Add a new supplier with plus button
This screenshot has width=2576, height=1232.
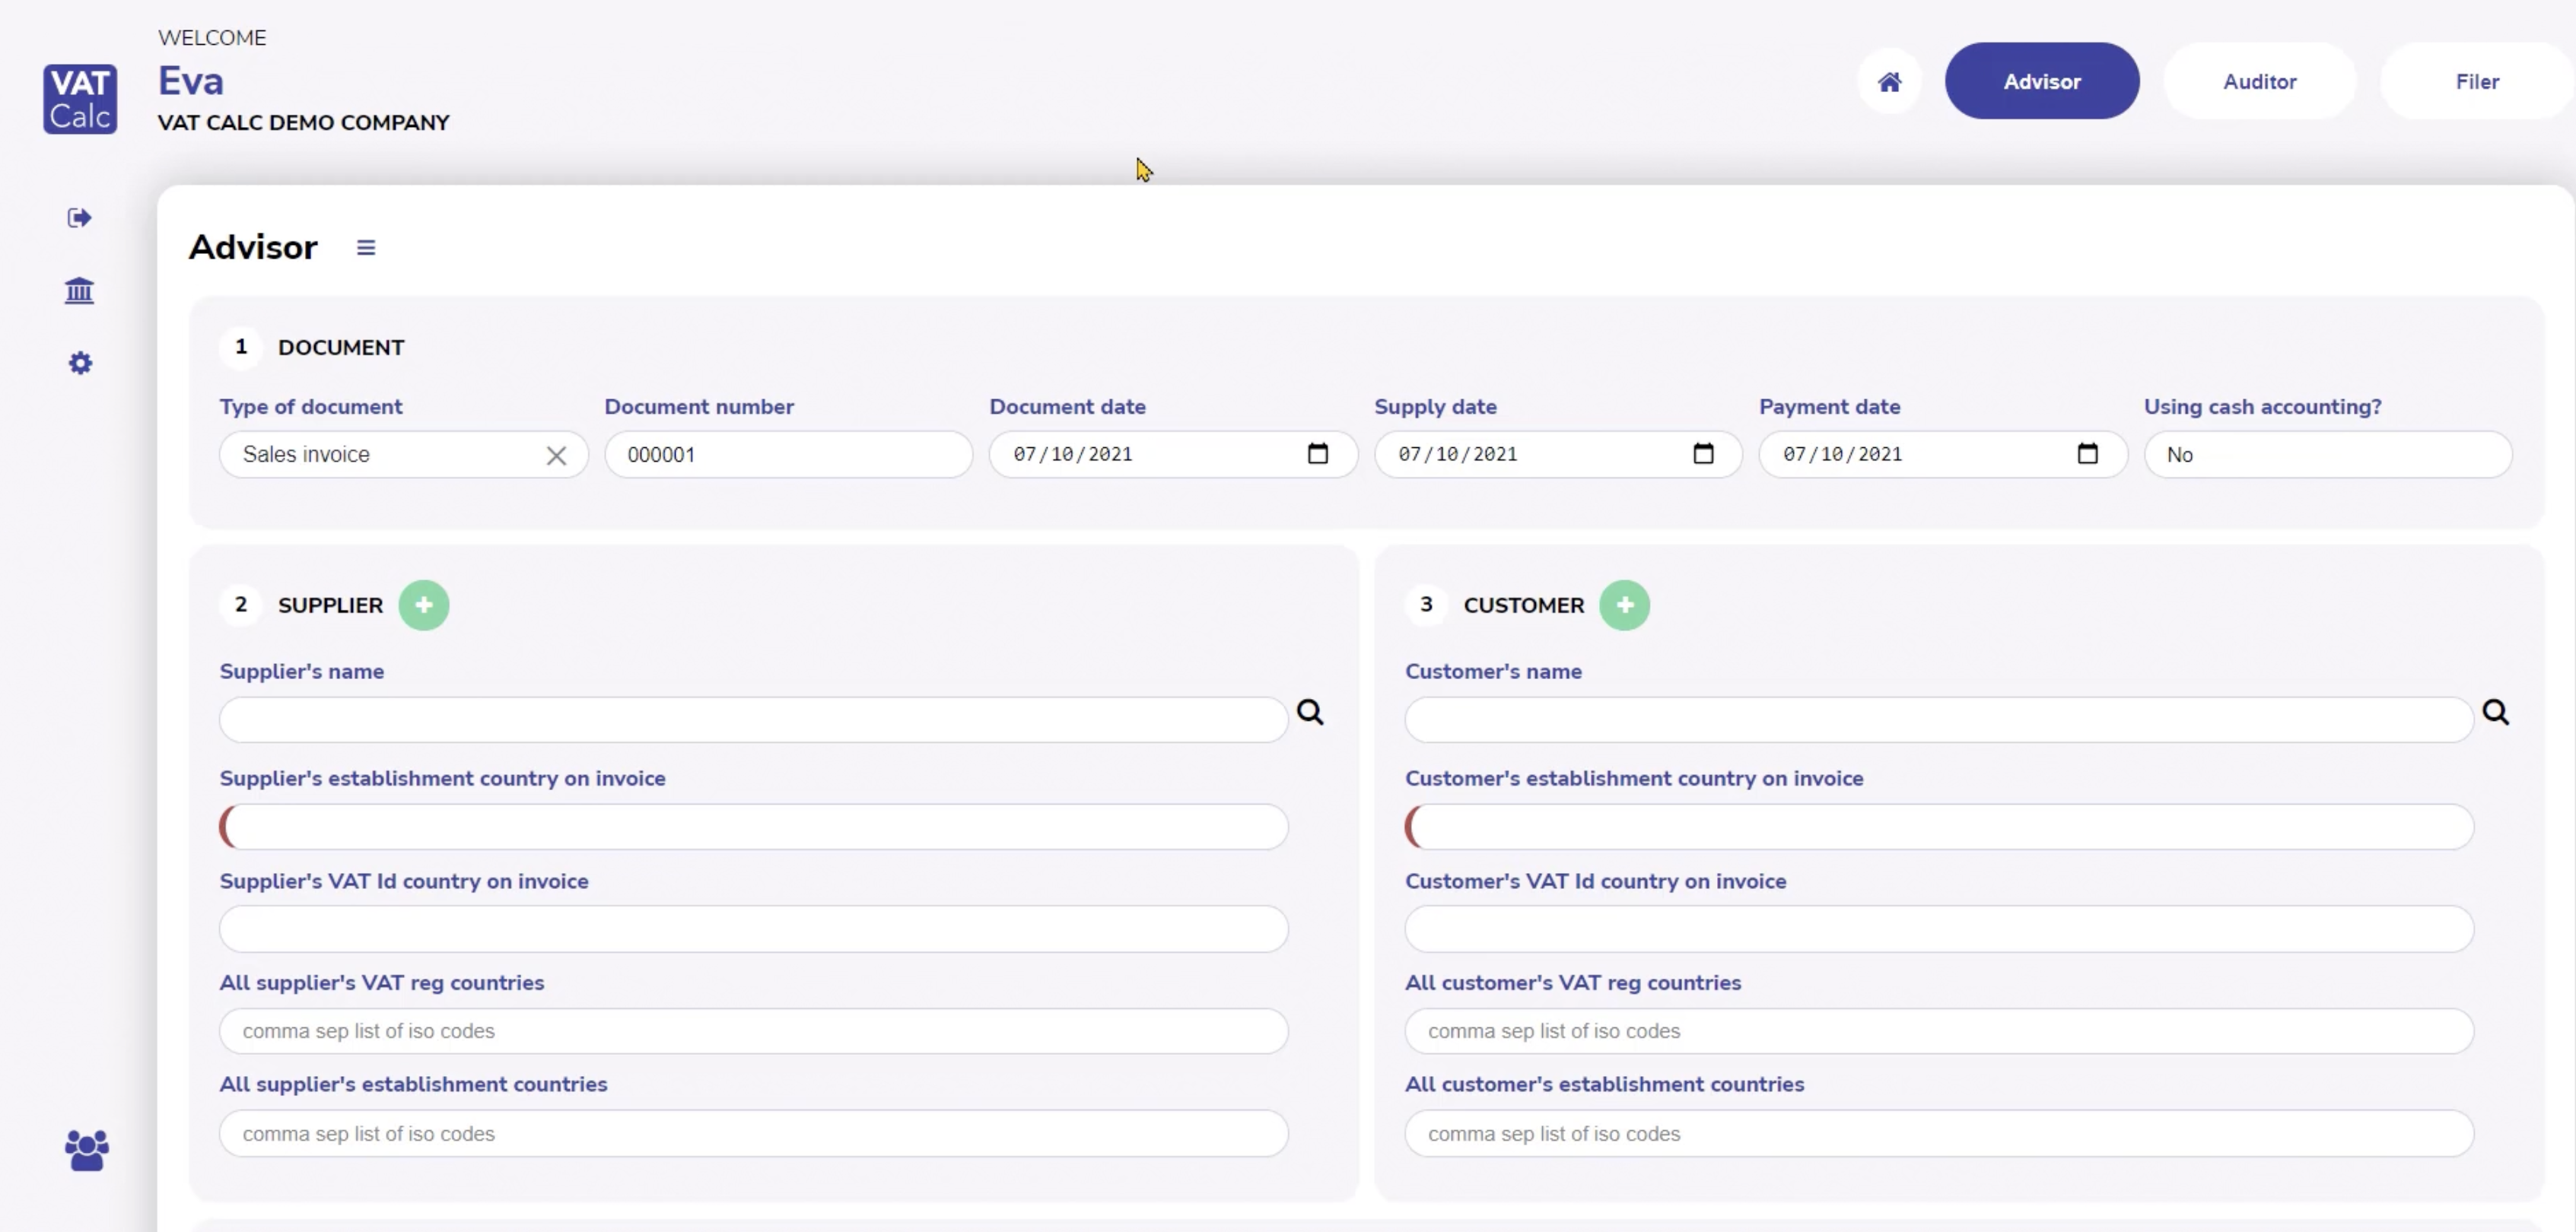click(424, 605)
